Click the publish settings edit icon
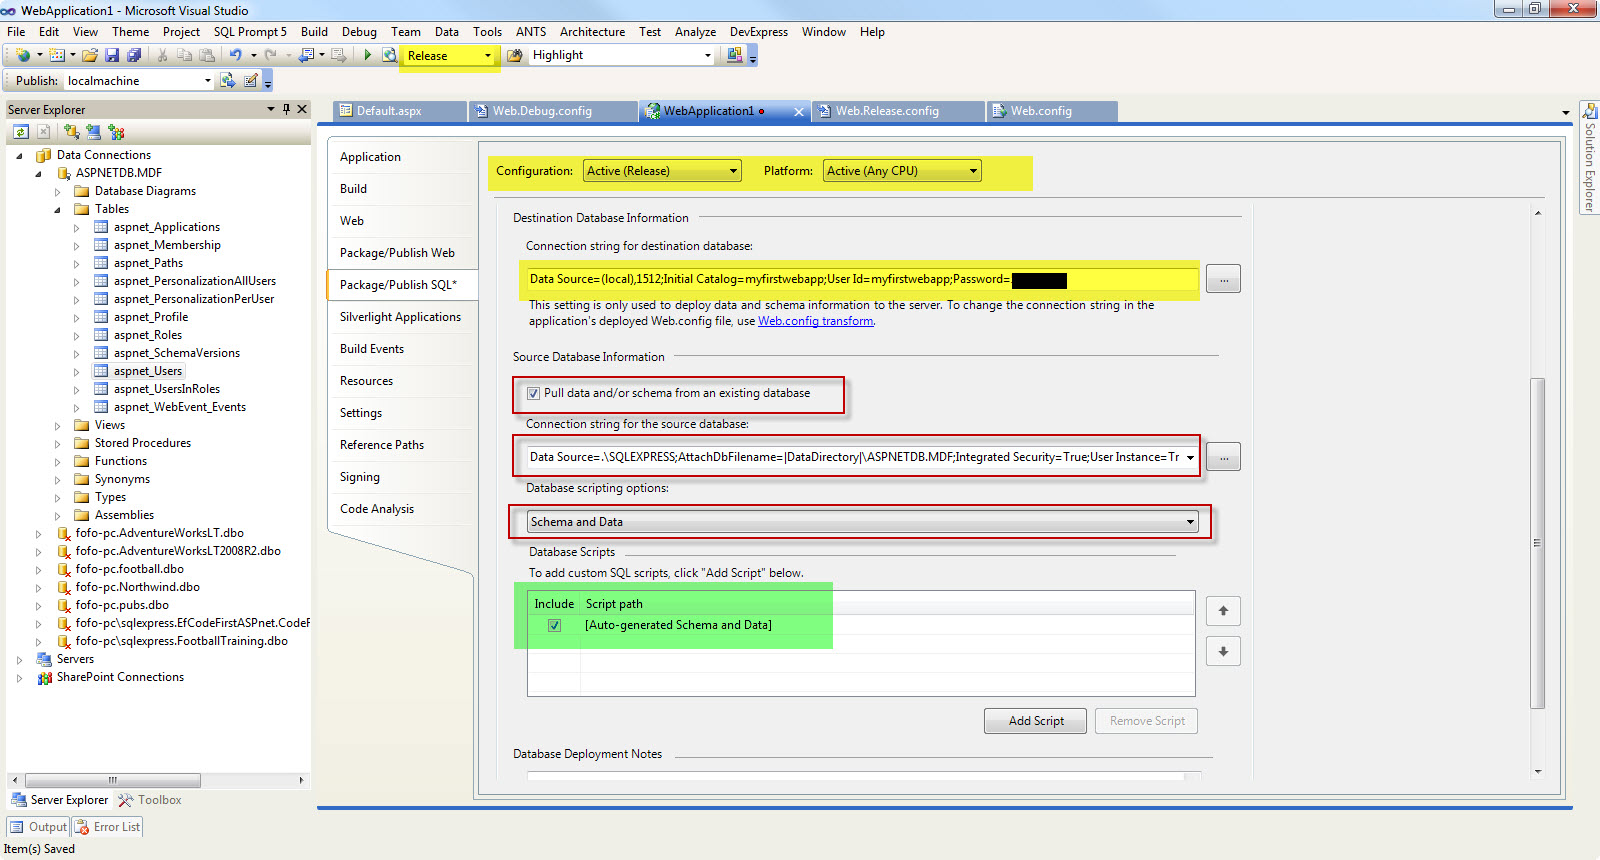This screenshot has width=1600, height=860. 251,80
